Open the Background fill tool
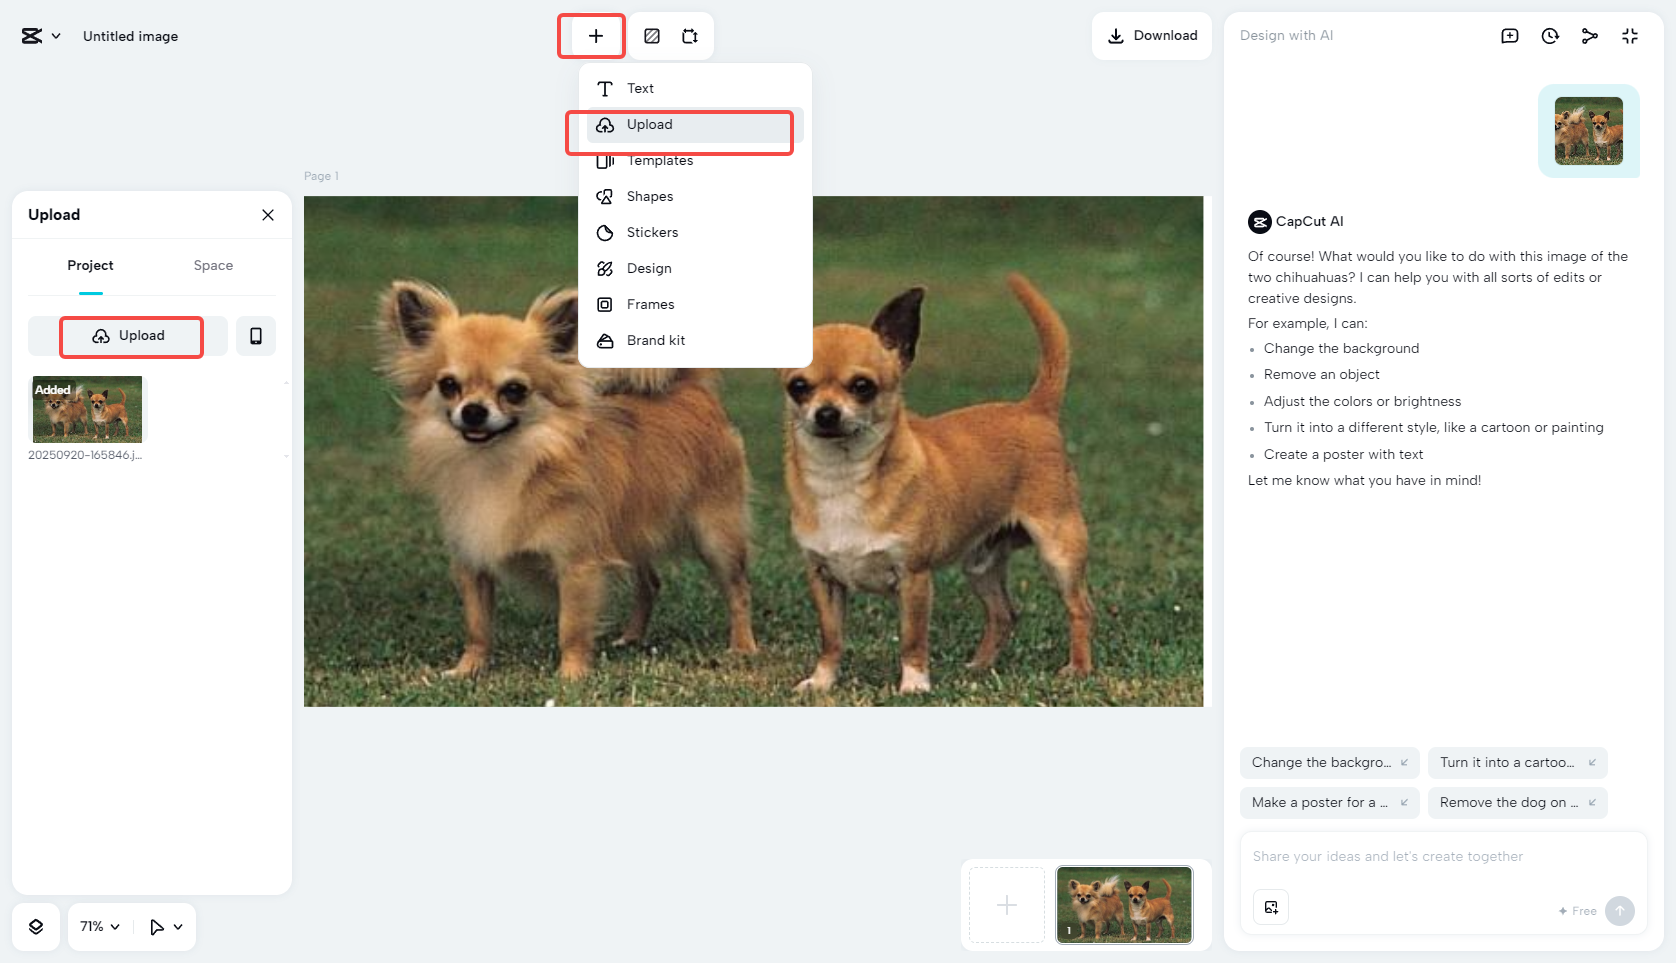 click(652, 35)
